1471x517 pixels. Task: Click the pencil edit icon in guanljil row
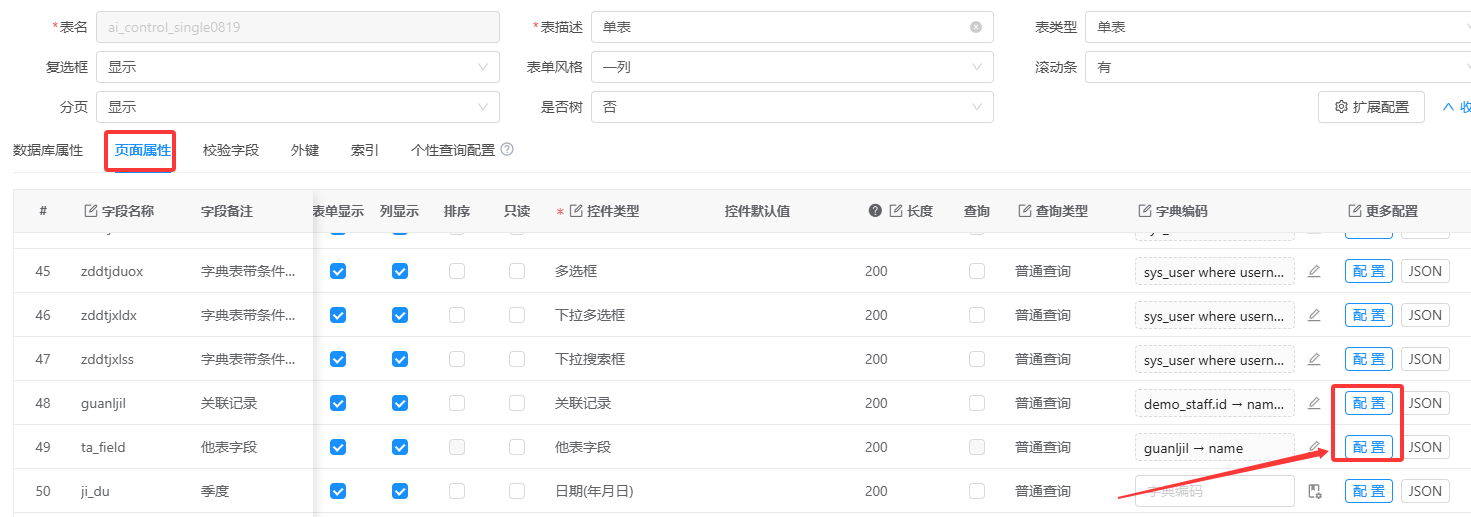coord(1314,403)
